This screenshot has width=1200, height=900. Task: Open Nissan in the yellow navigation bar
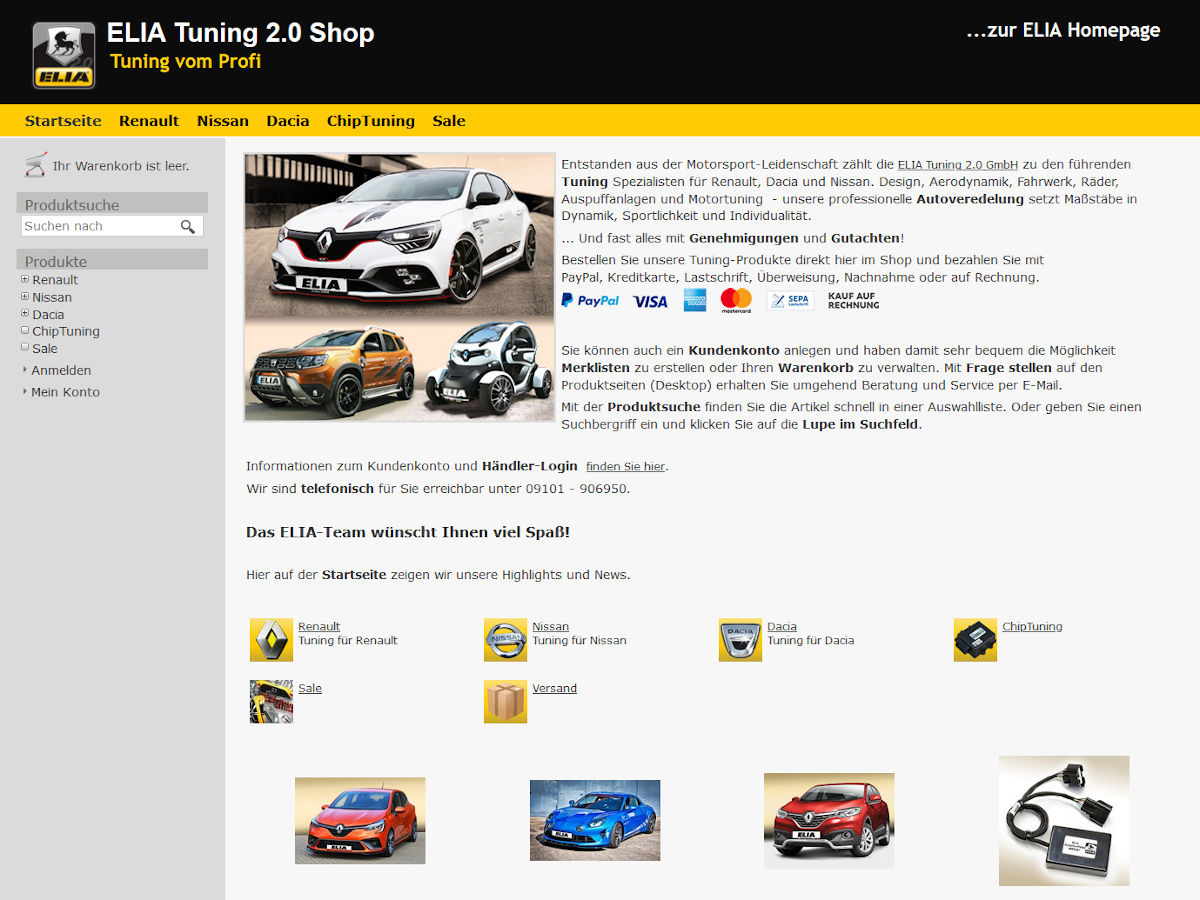(x=223, y=121)
